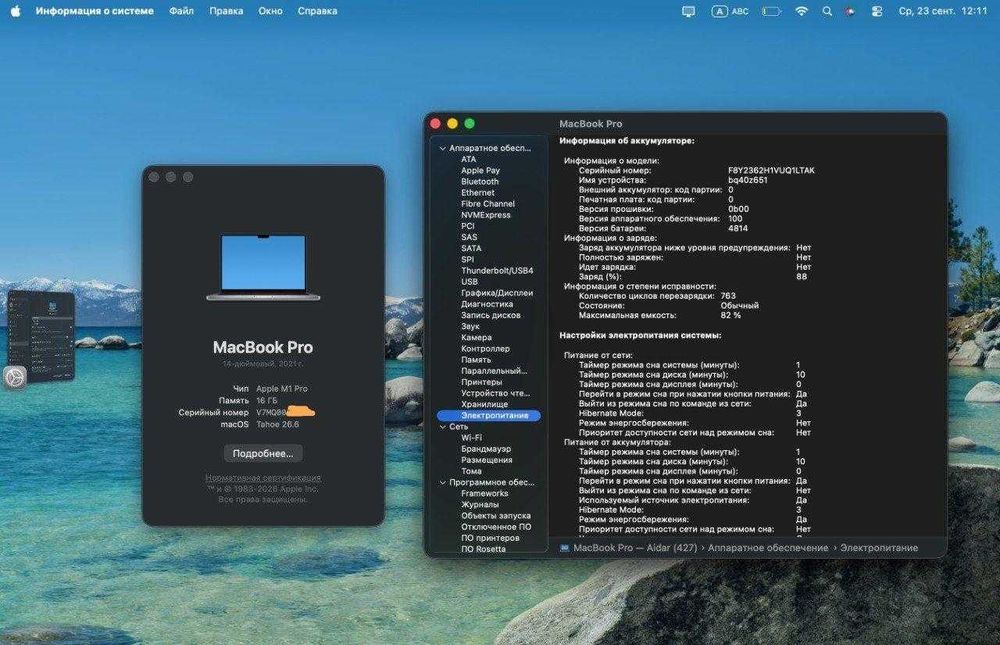Select Хранилище in the sidebar
This screenshot has width=1000, height=645.
(x=484, y=404)
